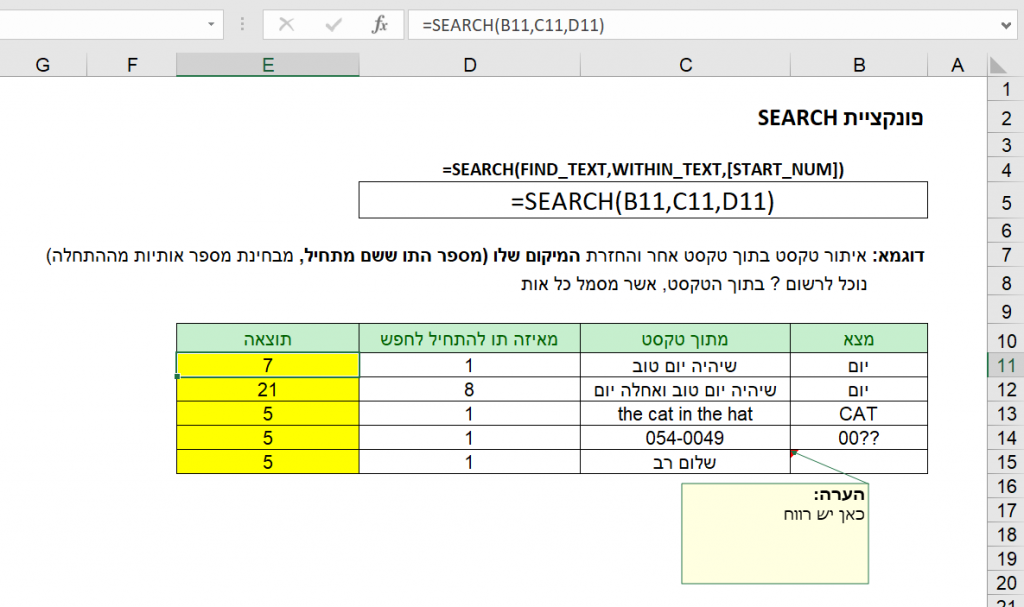The height and width of the screenshot is (607, 1024).
Task: Click the fill handle of cell E11
Action: (178, 376)
